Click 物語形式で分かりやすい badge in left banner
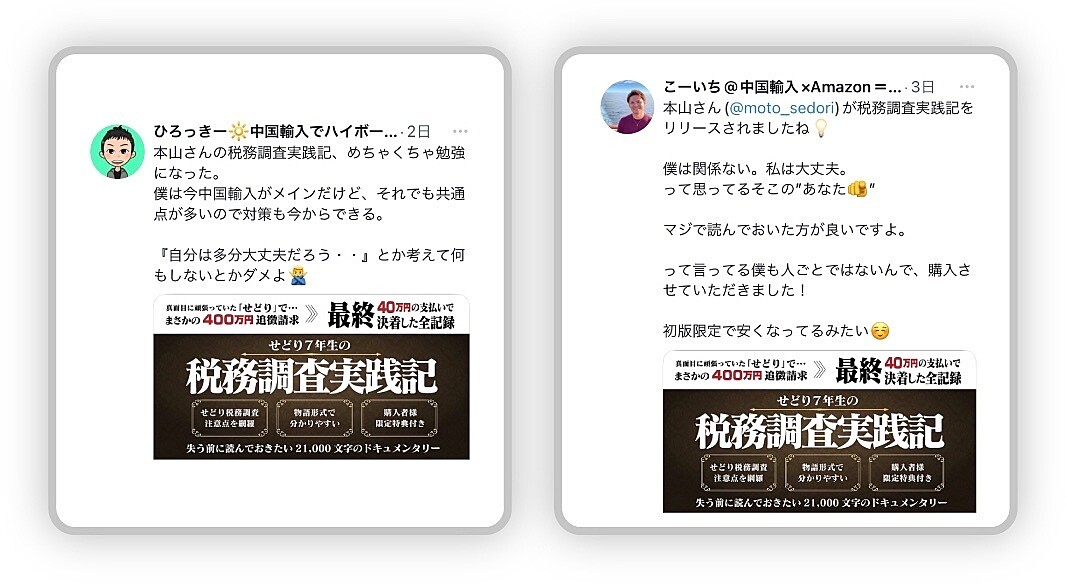Viewport: 1066px width, 583px height. [314, 418]
